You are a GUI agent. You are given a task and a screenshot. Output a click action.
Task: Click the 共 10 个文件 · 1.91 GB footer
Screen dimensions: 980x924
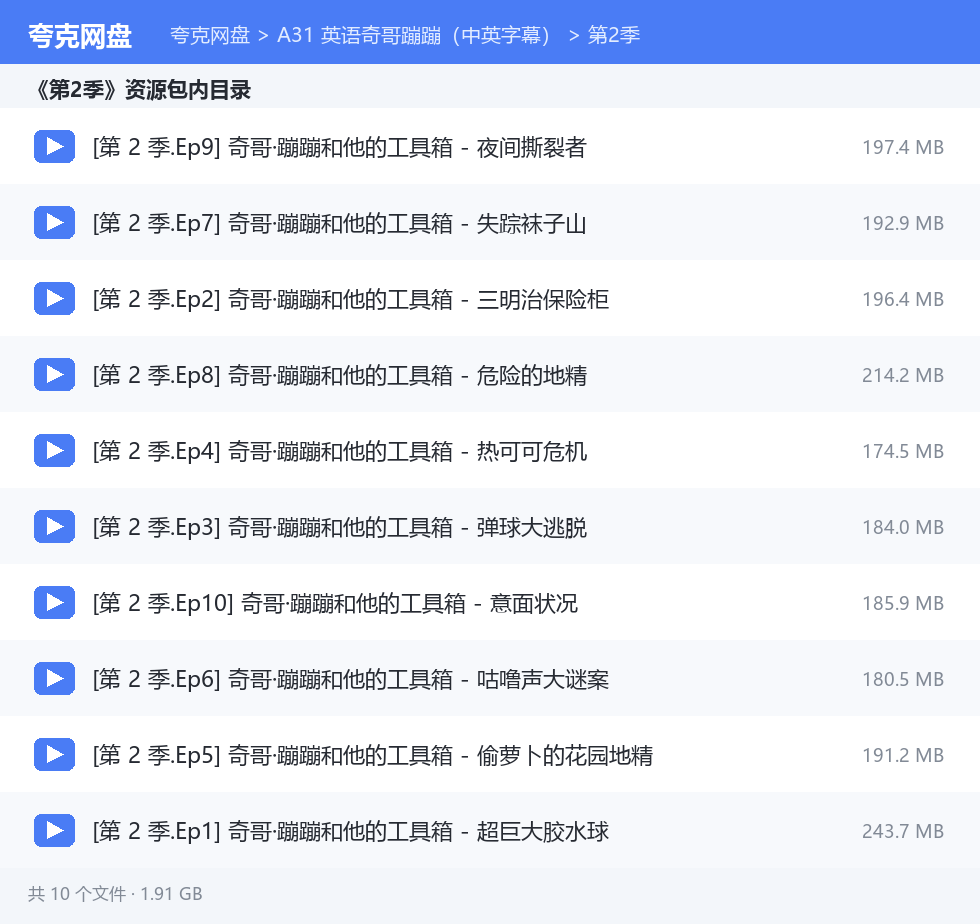[115, 894]
